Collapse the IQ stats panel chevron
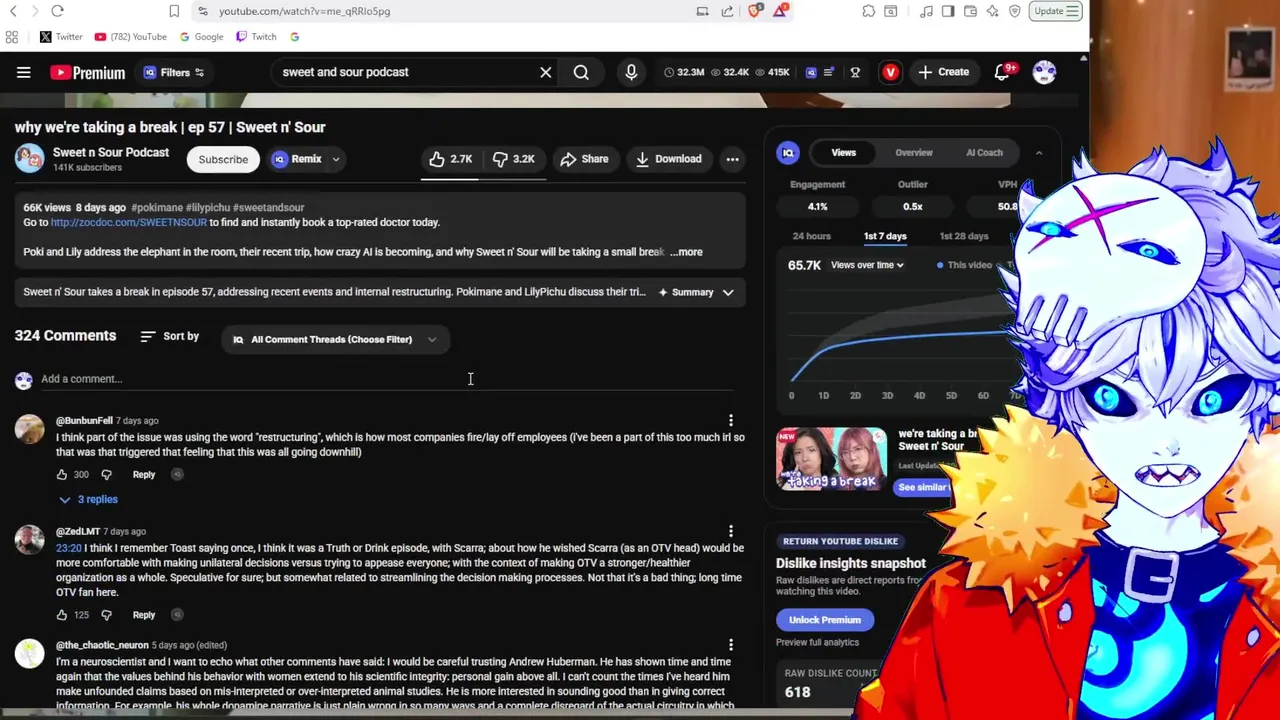Screen dimensions: 1280x720 [1039, 153]
